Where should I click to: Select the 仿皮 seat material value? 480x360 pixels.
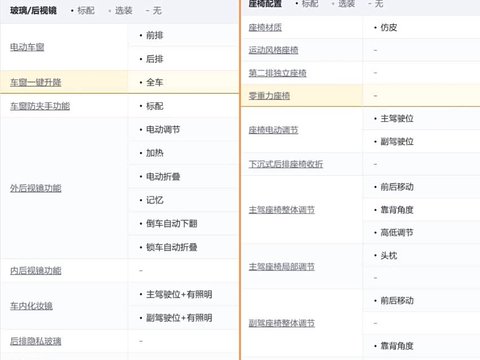pos(389,27)
